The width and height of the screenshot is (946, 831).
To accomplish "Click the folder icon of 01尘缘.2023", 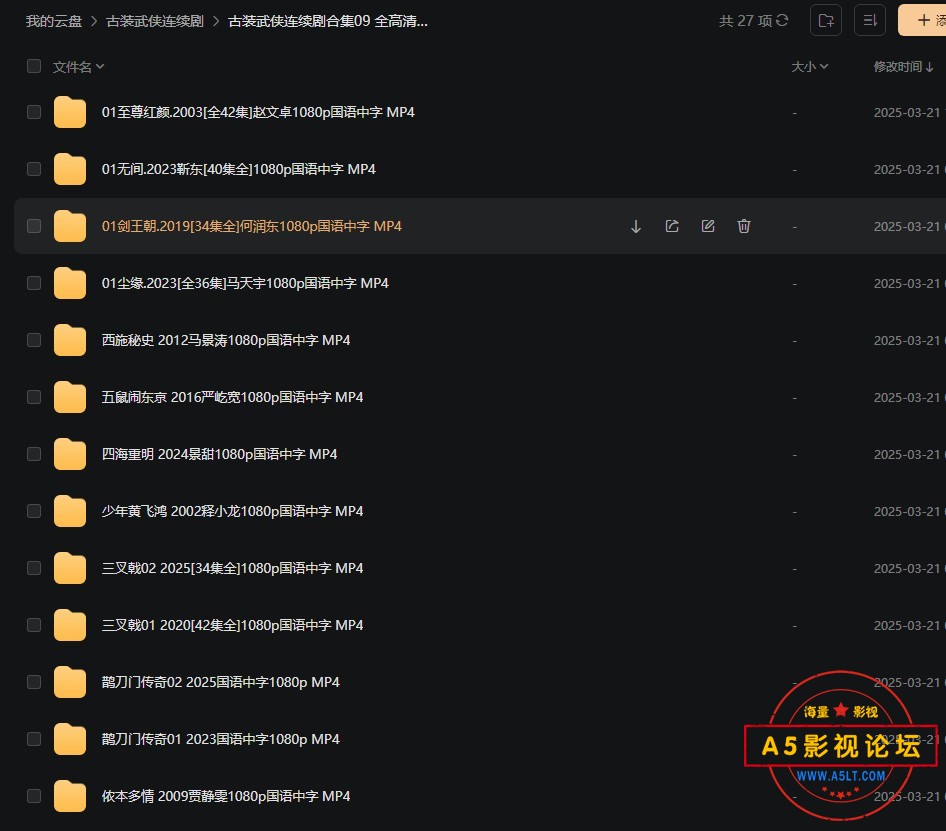I will click(x=70, y=283).
